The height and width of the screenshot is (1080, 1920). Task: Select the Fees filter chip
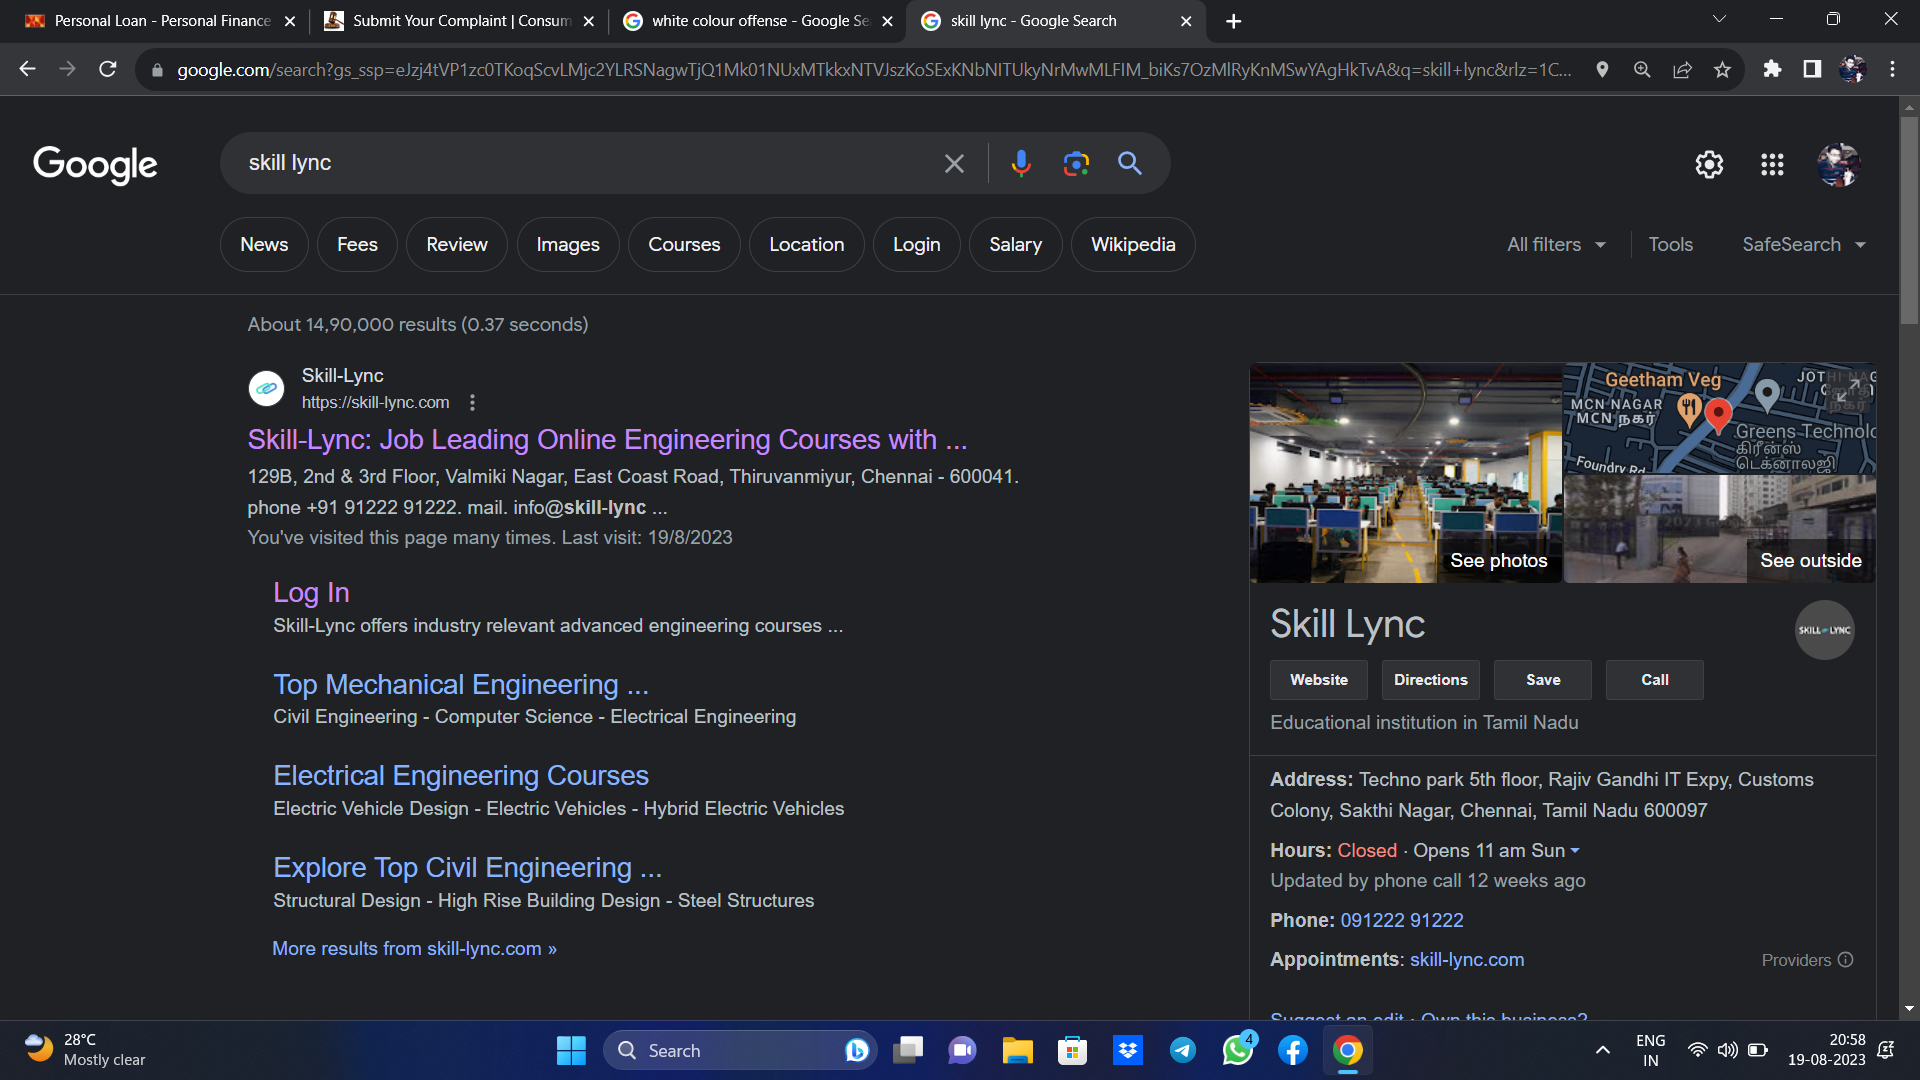pyautogui.click(x=357, y=244)
